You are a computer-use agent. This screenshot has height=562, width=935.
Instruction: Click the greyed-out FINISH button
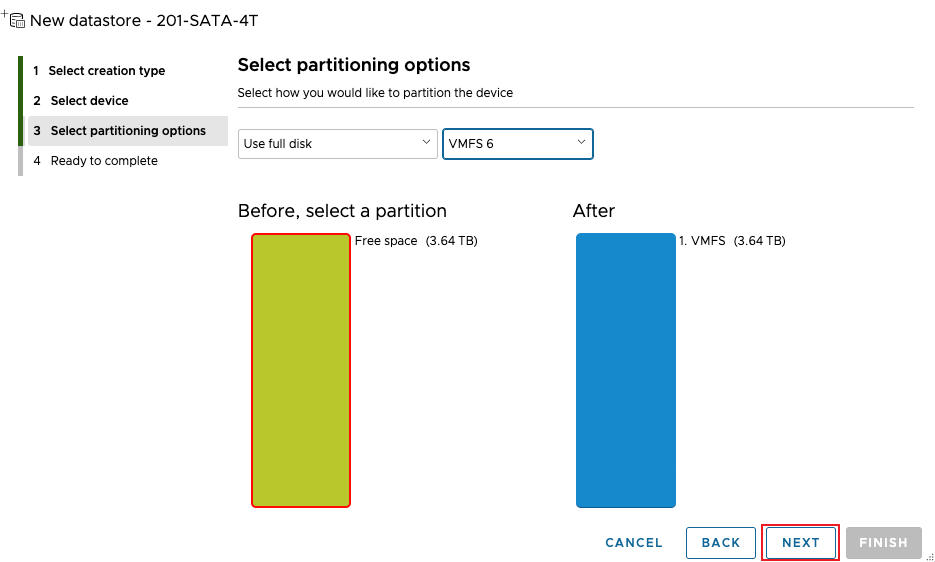click(x=884, y=543)
